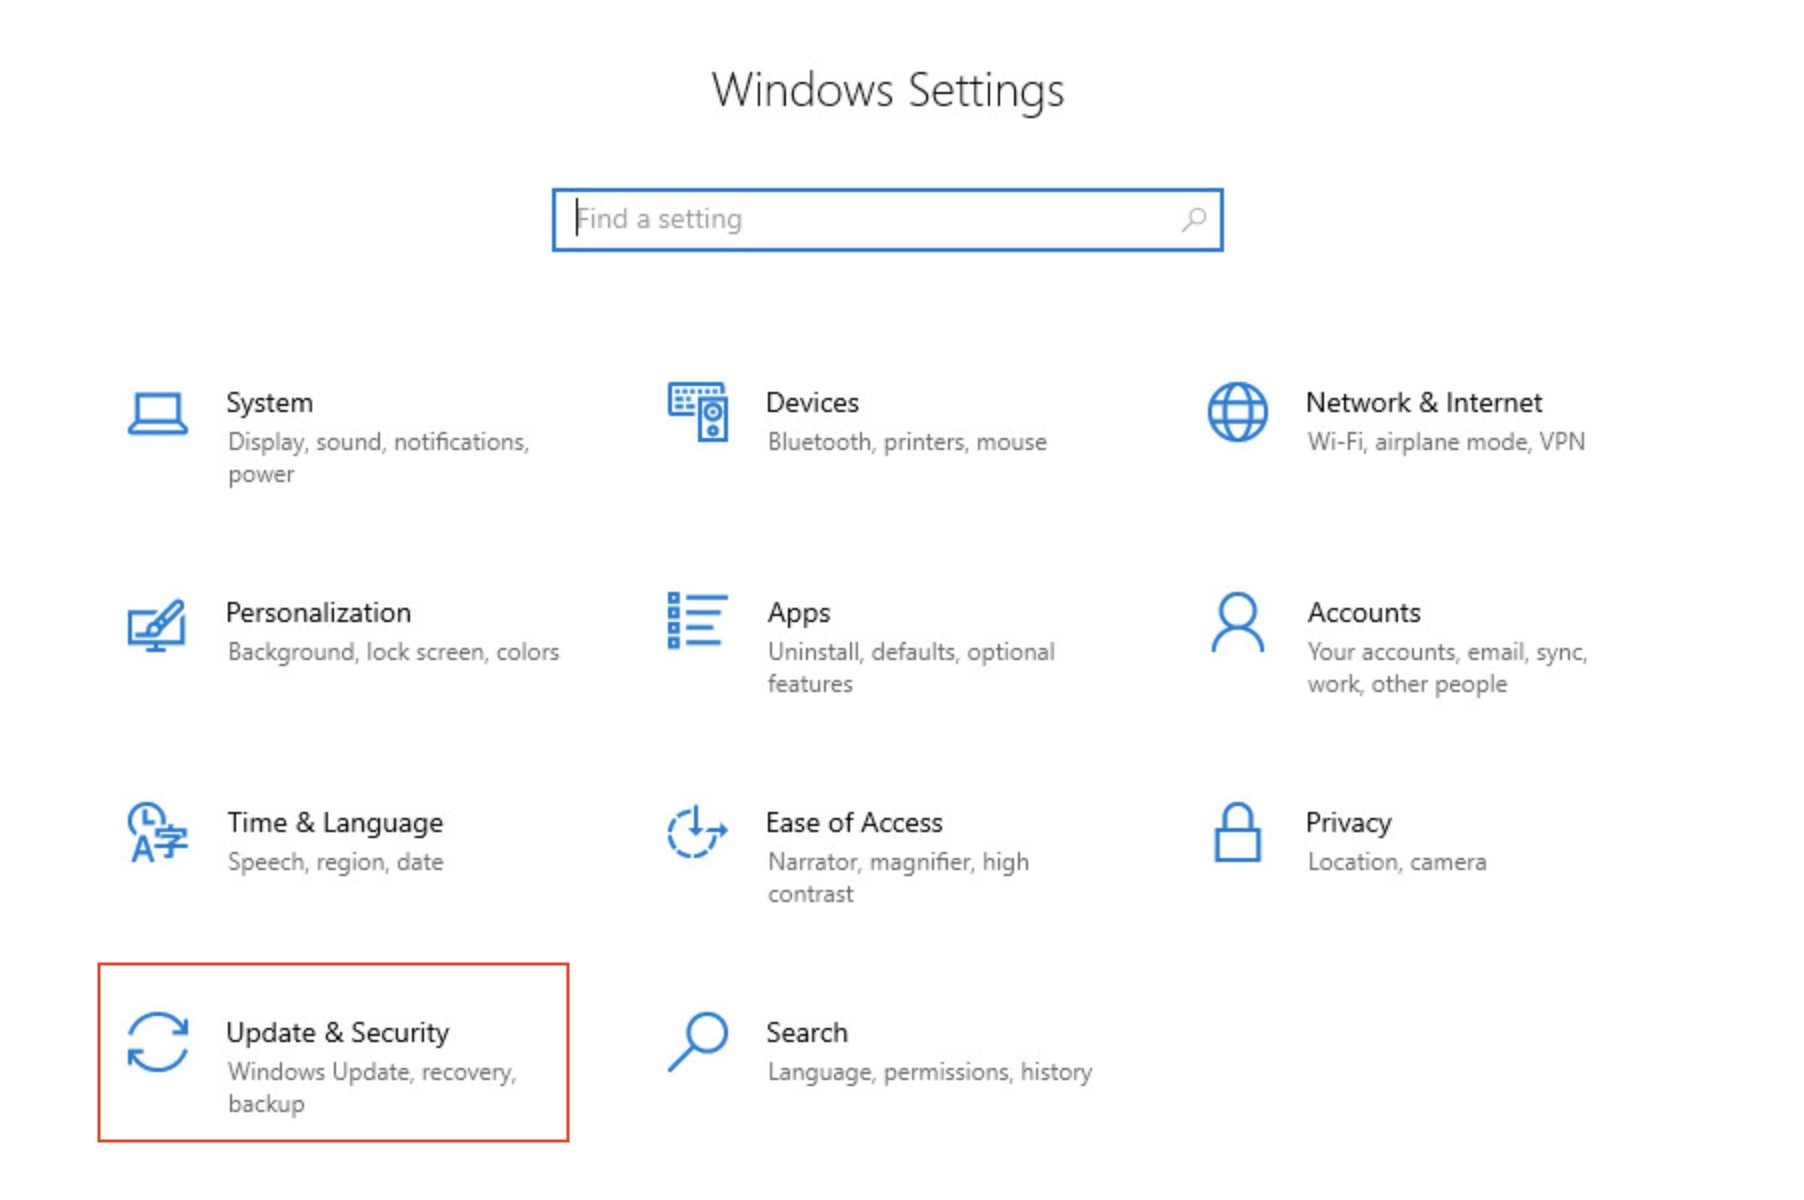
Task: Open Update & Security settings
Action: [x=338, y=1033]
